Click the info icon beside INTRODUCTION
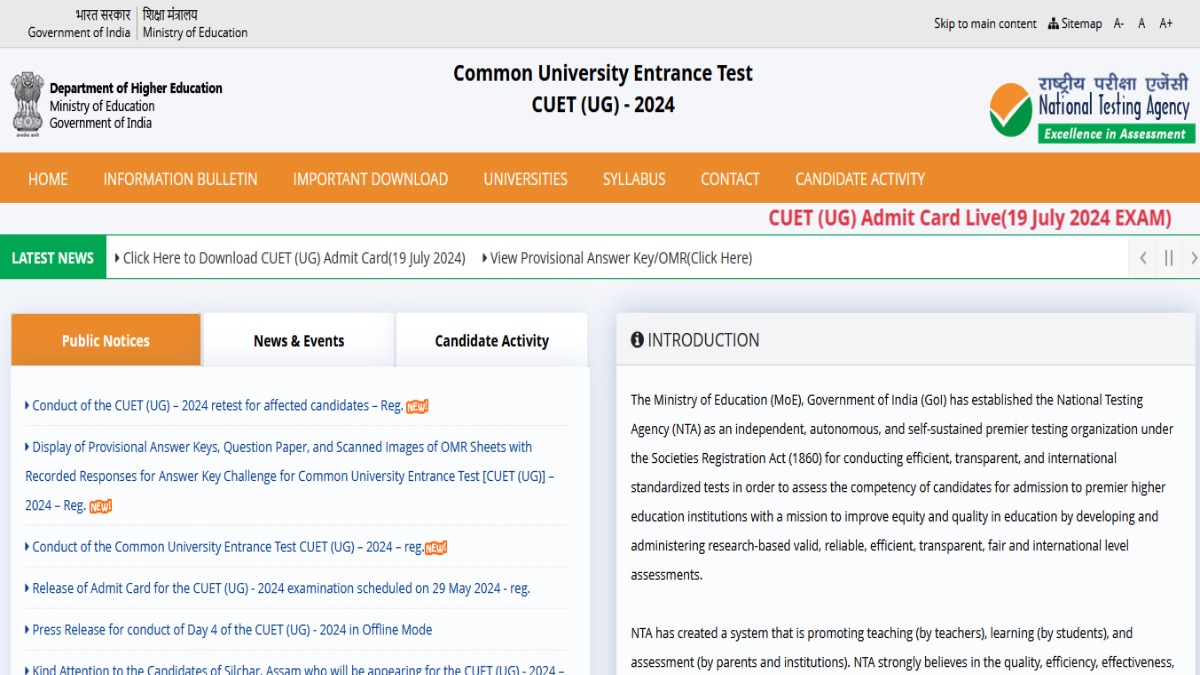 click(638, 340)
